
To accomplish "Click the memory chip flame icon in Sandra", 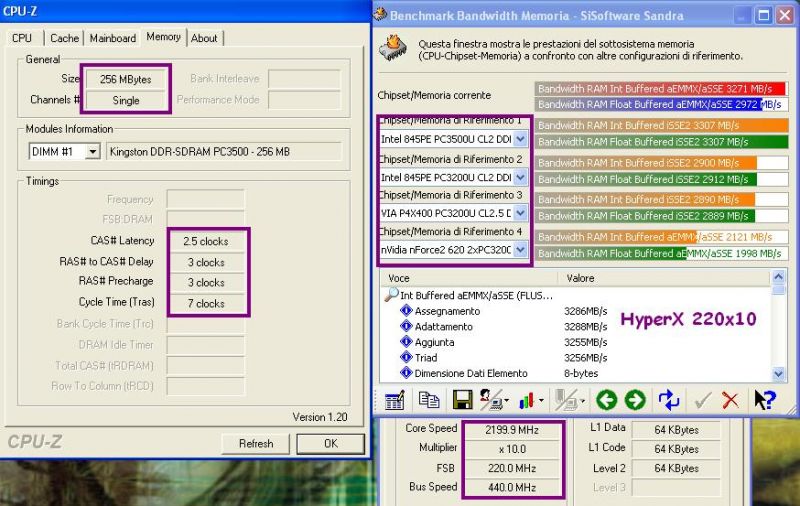I will click(x=393, y=47).
